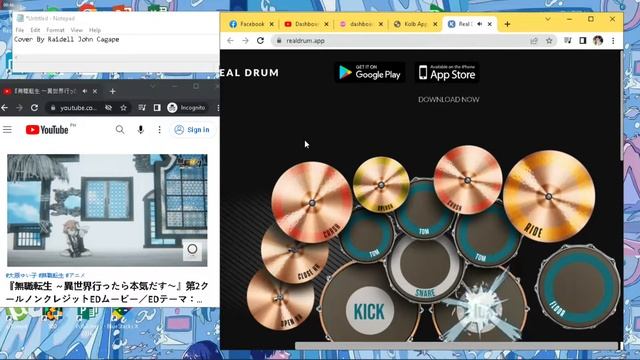Close the YouTube tab in the incognito window
Screen dimensions: 640x360
95,91
